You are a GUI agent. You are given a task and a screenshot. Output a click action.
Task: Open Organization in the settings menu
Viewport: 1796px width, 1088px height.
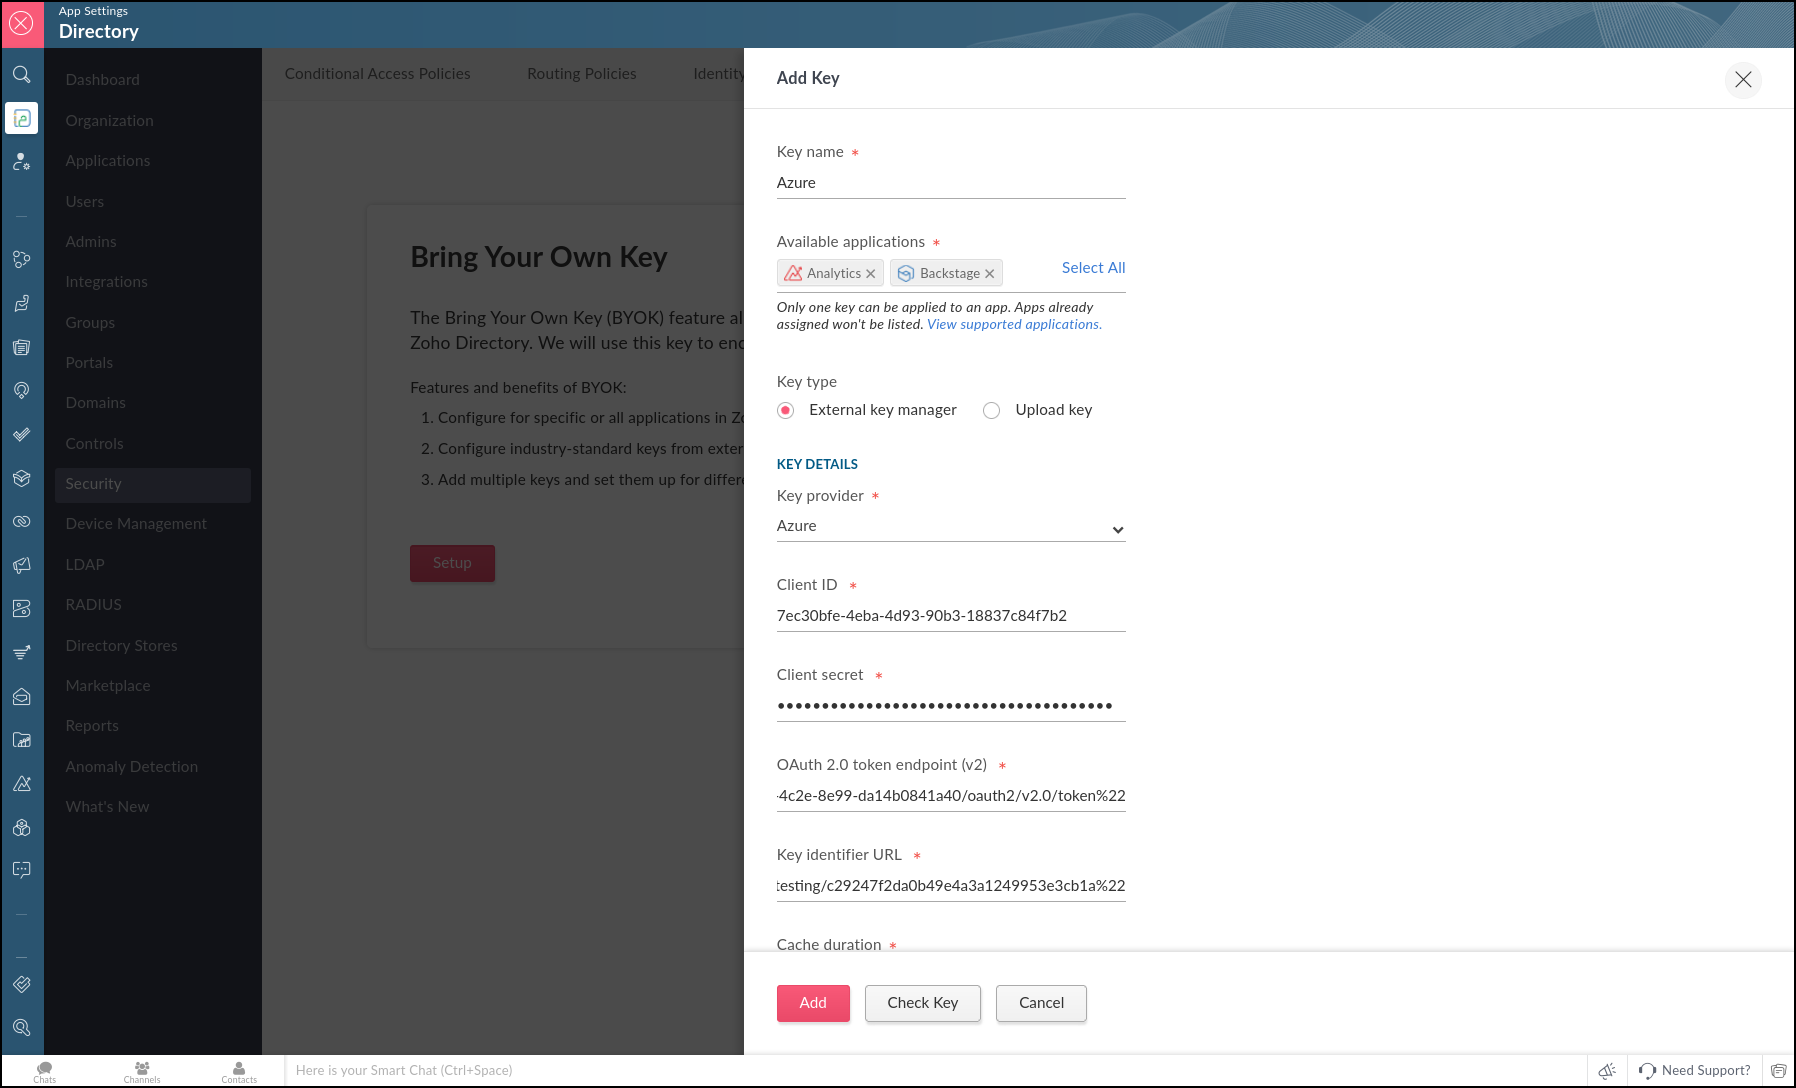(x=109, y=121)
